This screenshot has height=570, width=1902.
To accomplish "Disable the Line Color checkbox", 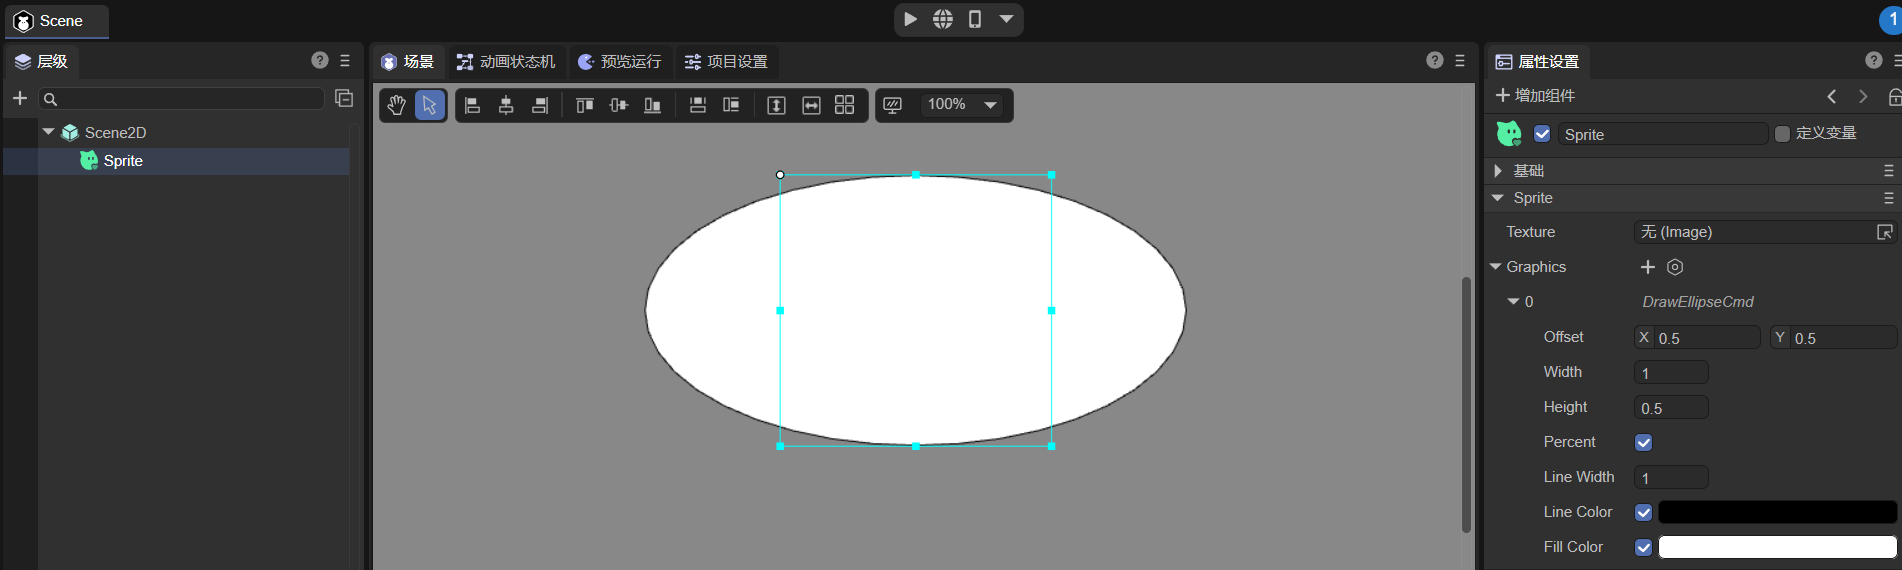I will [1643, 512].
